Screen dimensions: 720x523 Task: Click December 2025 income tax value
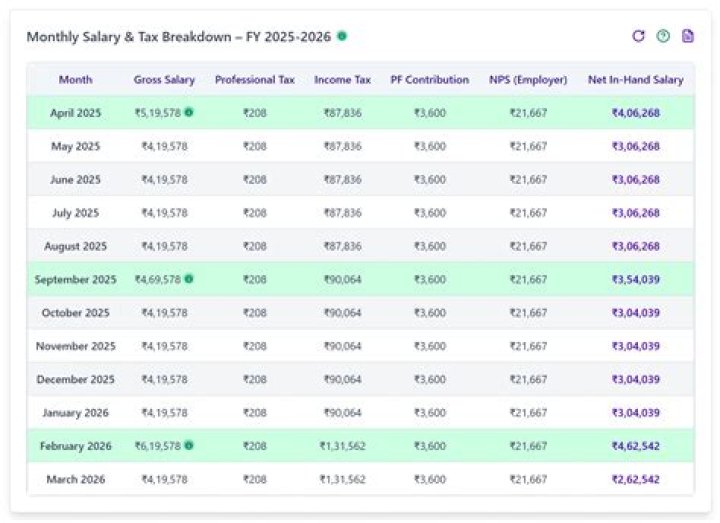click(x=342, y=380)
